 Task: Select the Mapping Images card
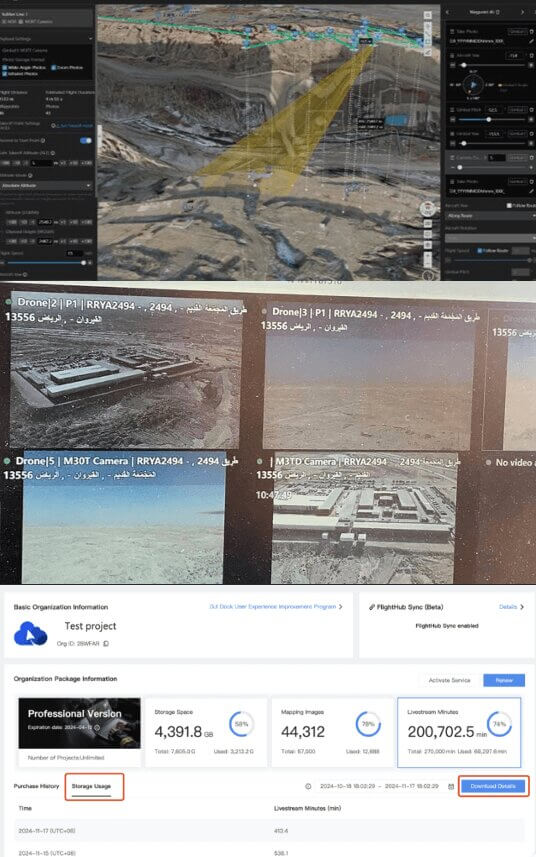pyautogui.click(x=332, y=732)
